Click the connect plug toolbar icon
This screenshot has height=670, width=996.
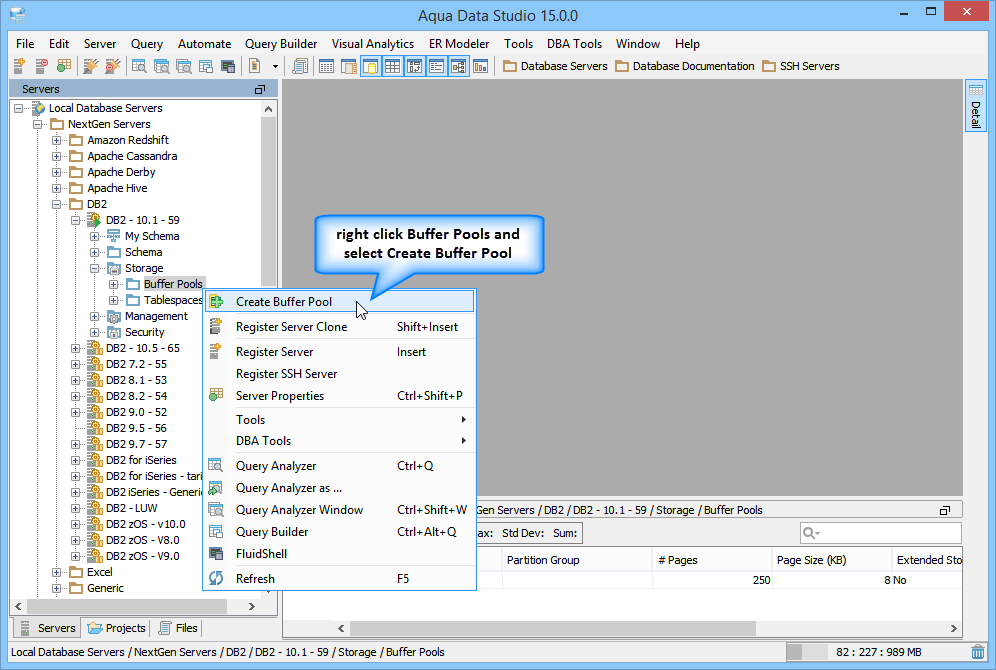pos(91,66)
